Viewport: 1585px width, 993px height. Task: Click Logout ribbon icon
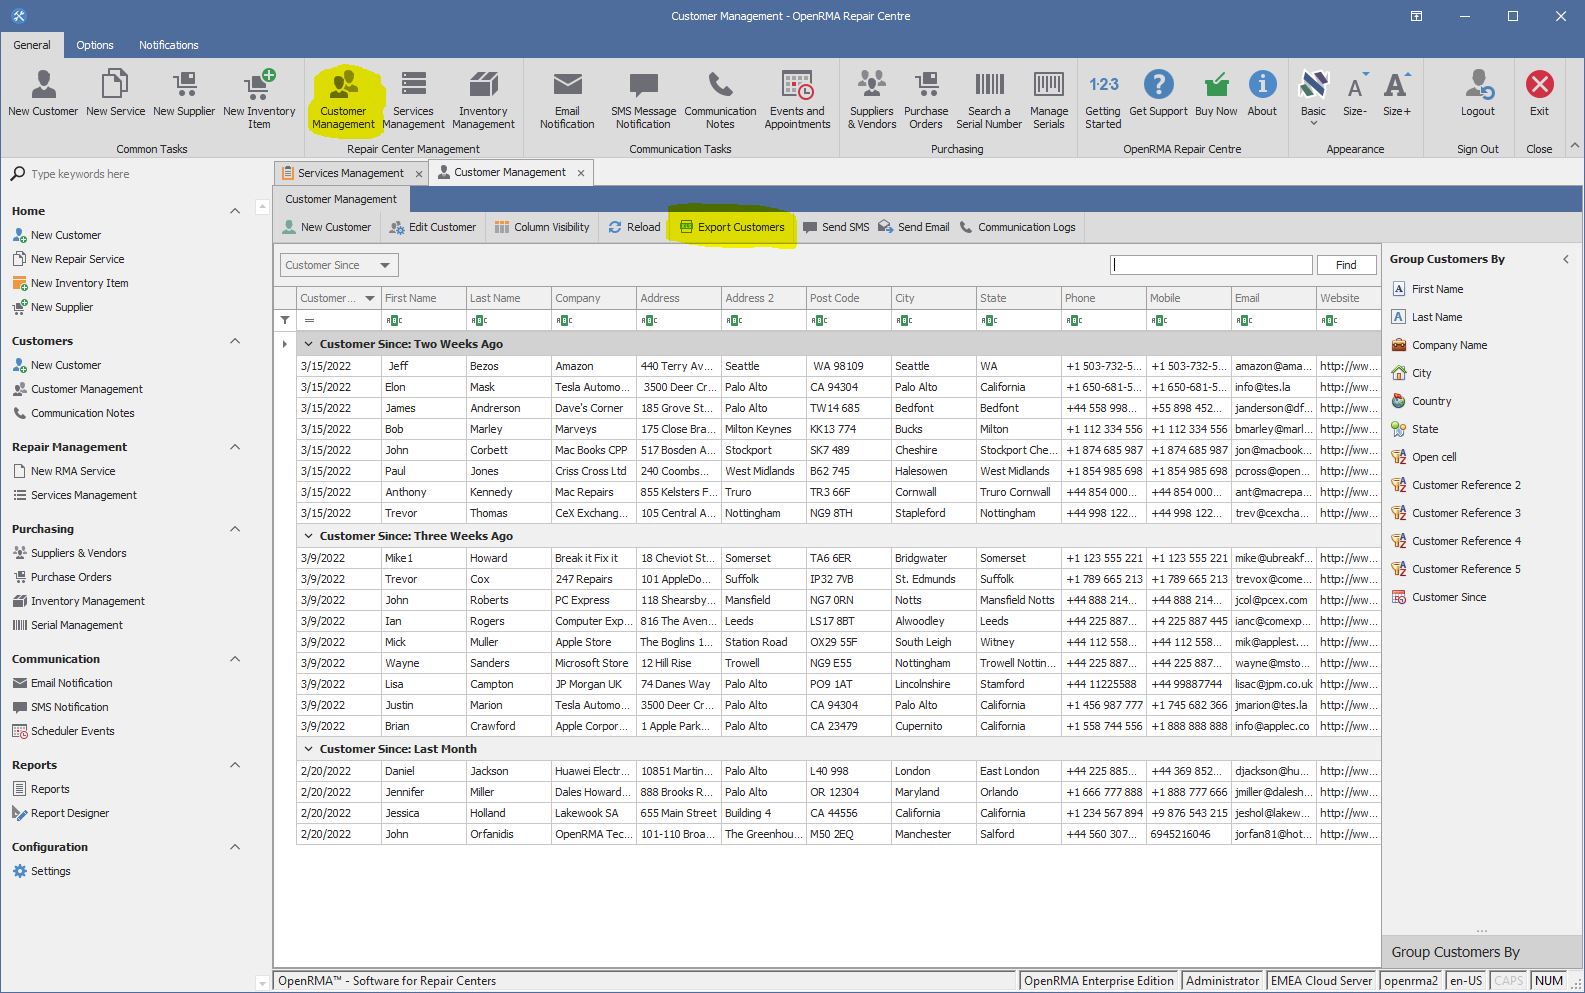tap(1477, 95)
